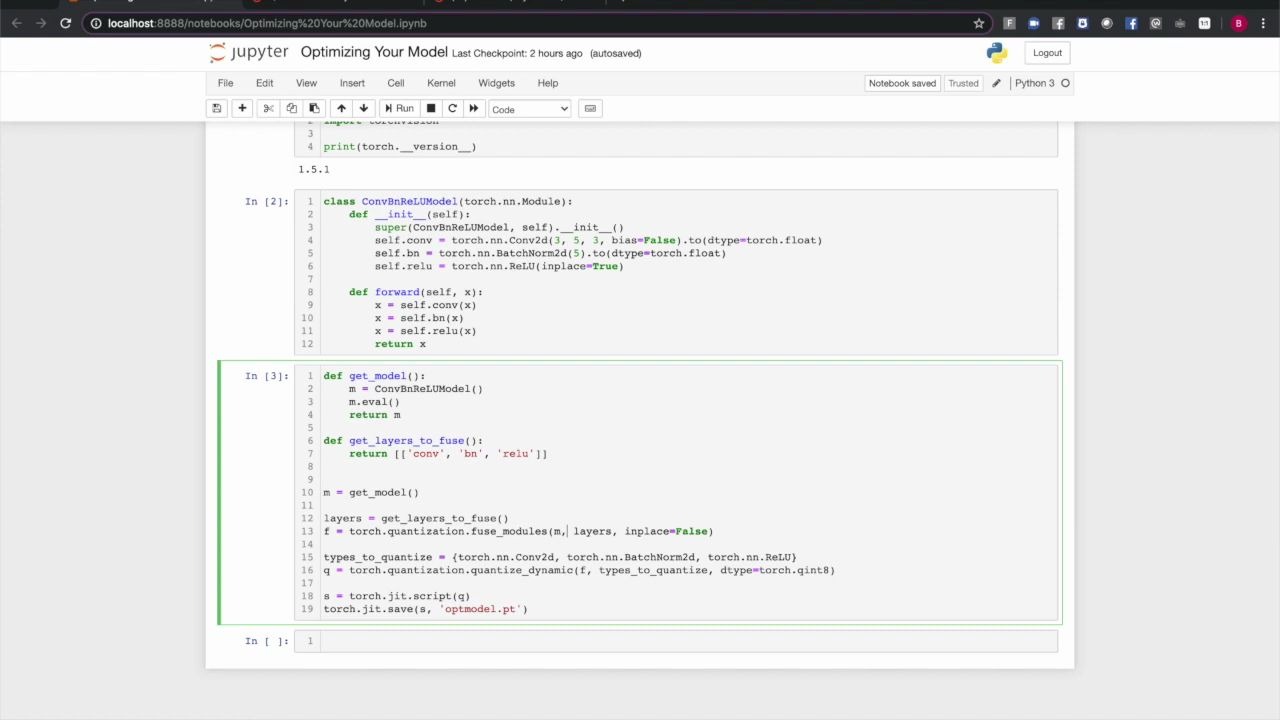Move the selected cell up

[341, 109]
